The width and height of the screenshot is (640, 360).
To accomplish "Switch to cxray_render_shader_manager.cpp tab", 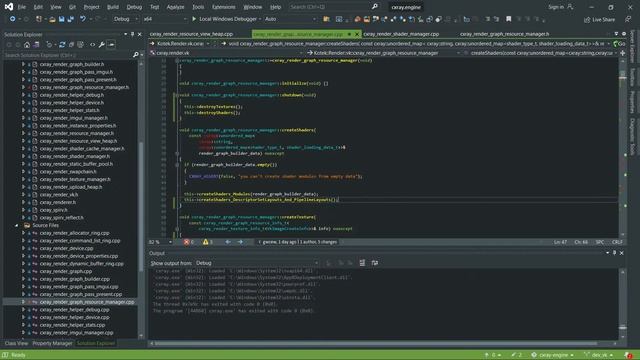I will (401, 34).
